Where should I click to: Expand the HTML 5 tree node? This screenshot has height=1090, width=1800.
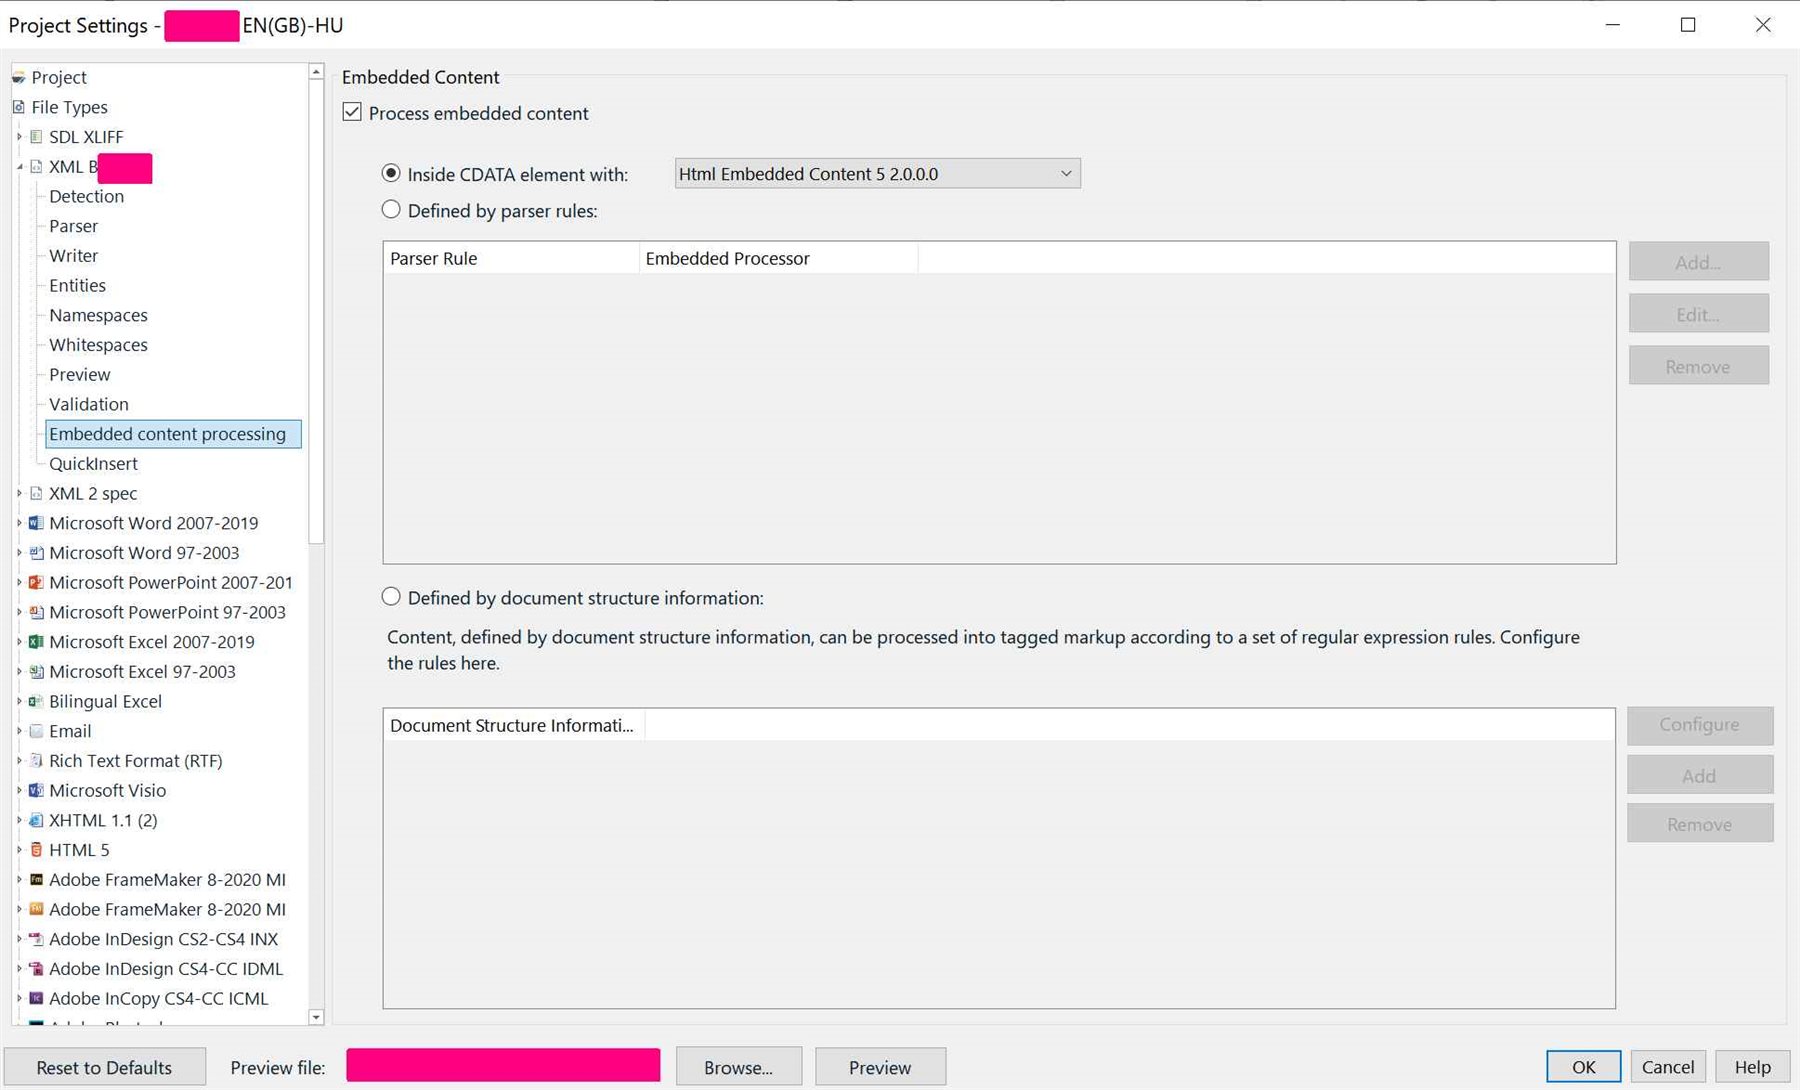click(19, 850)
